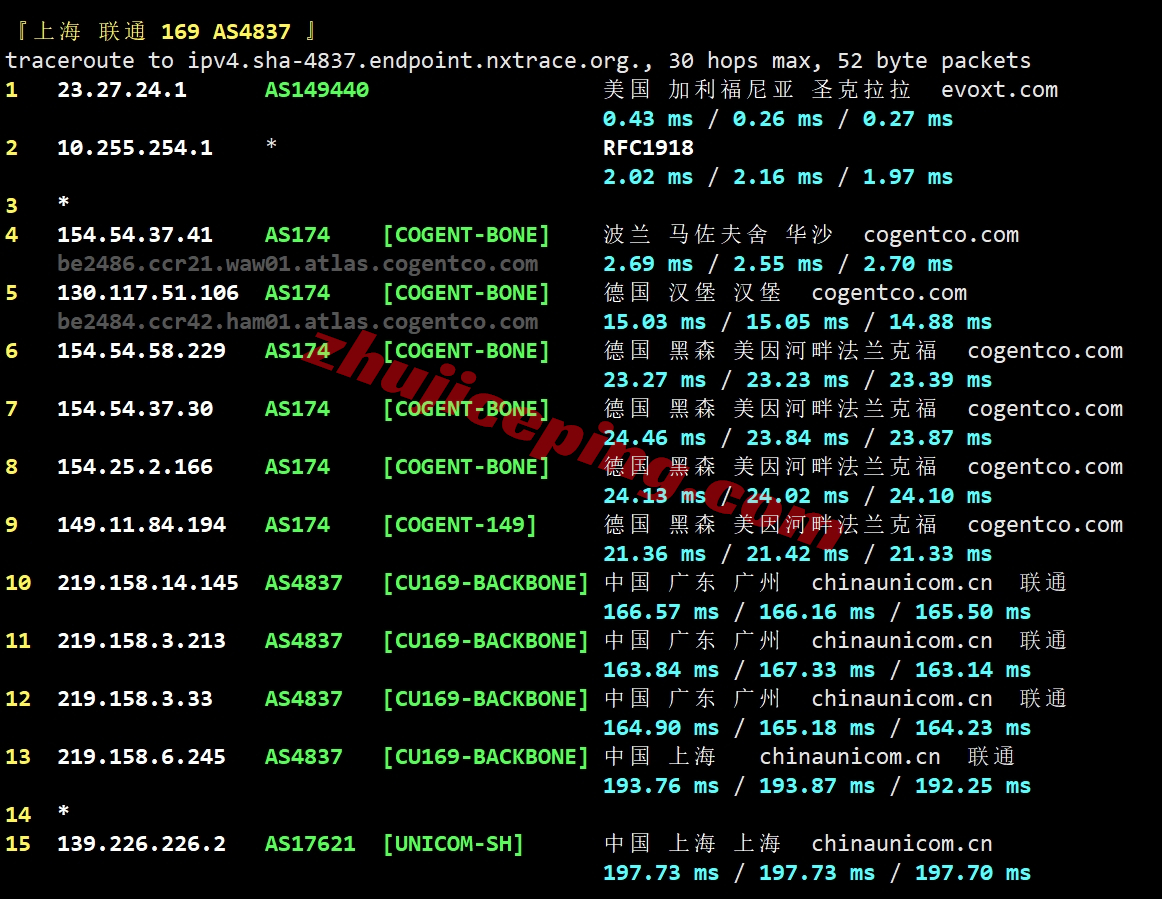This screenshot has height=899, width=1162.
Task: Select IP address '154.54.37.41'
Action: point(135,235)
